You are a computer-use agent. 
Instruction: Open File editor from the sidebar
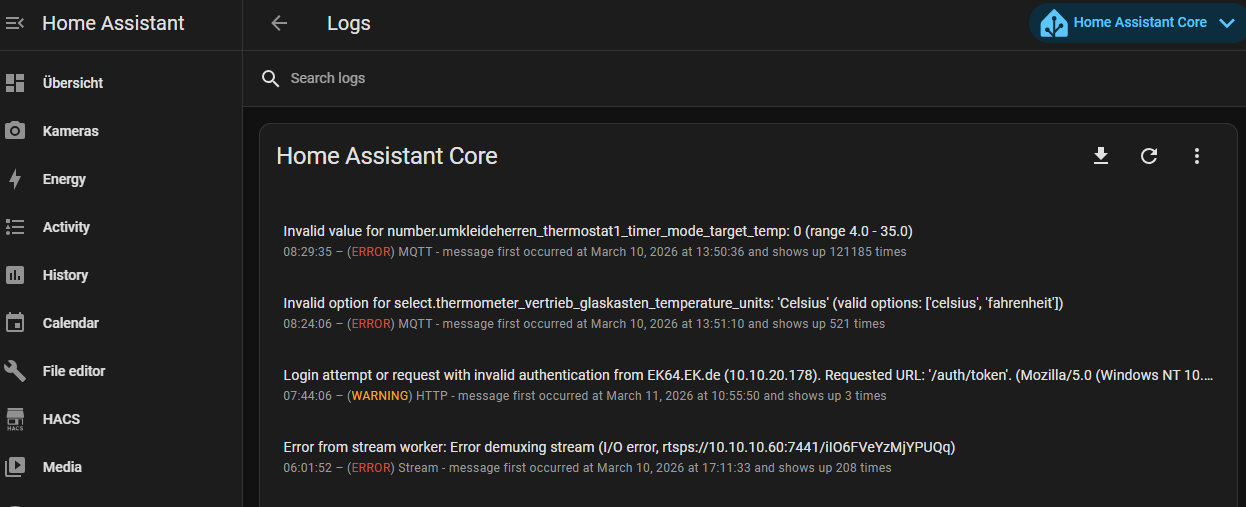(x=74, y=371)
